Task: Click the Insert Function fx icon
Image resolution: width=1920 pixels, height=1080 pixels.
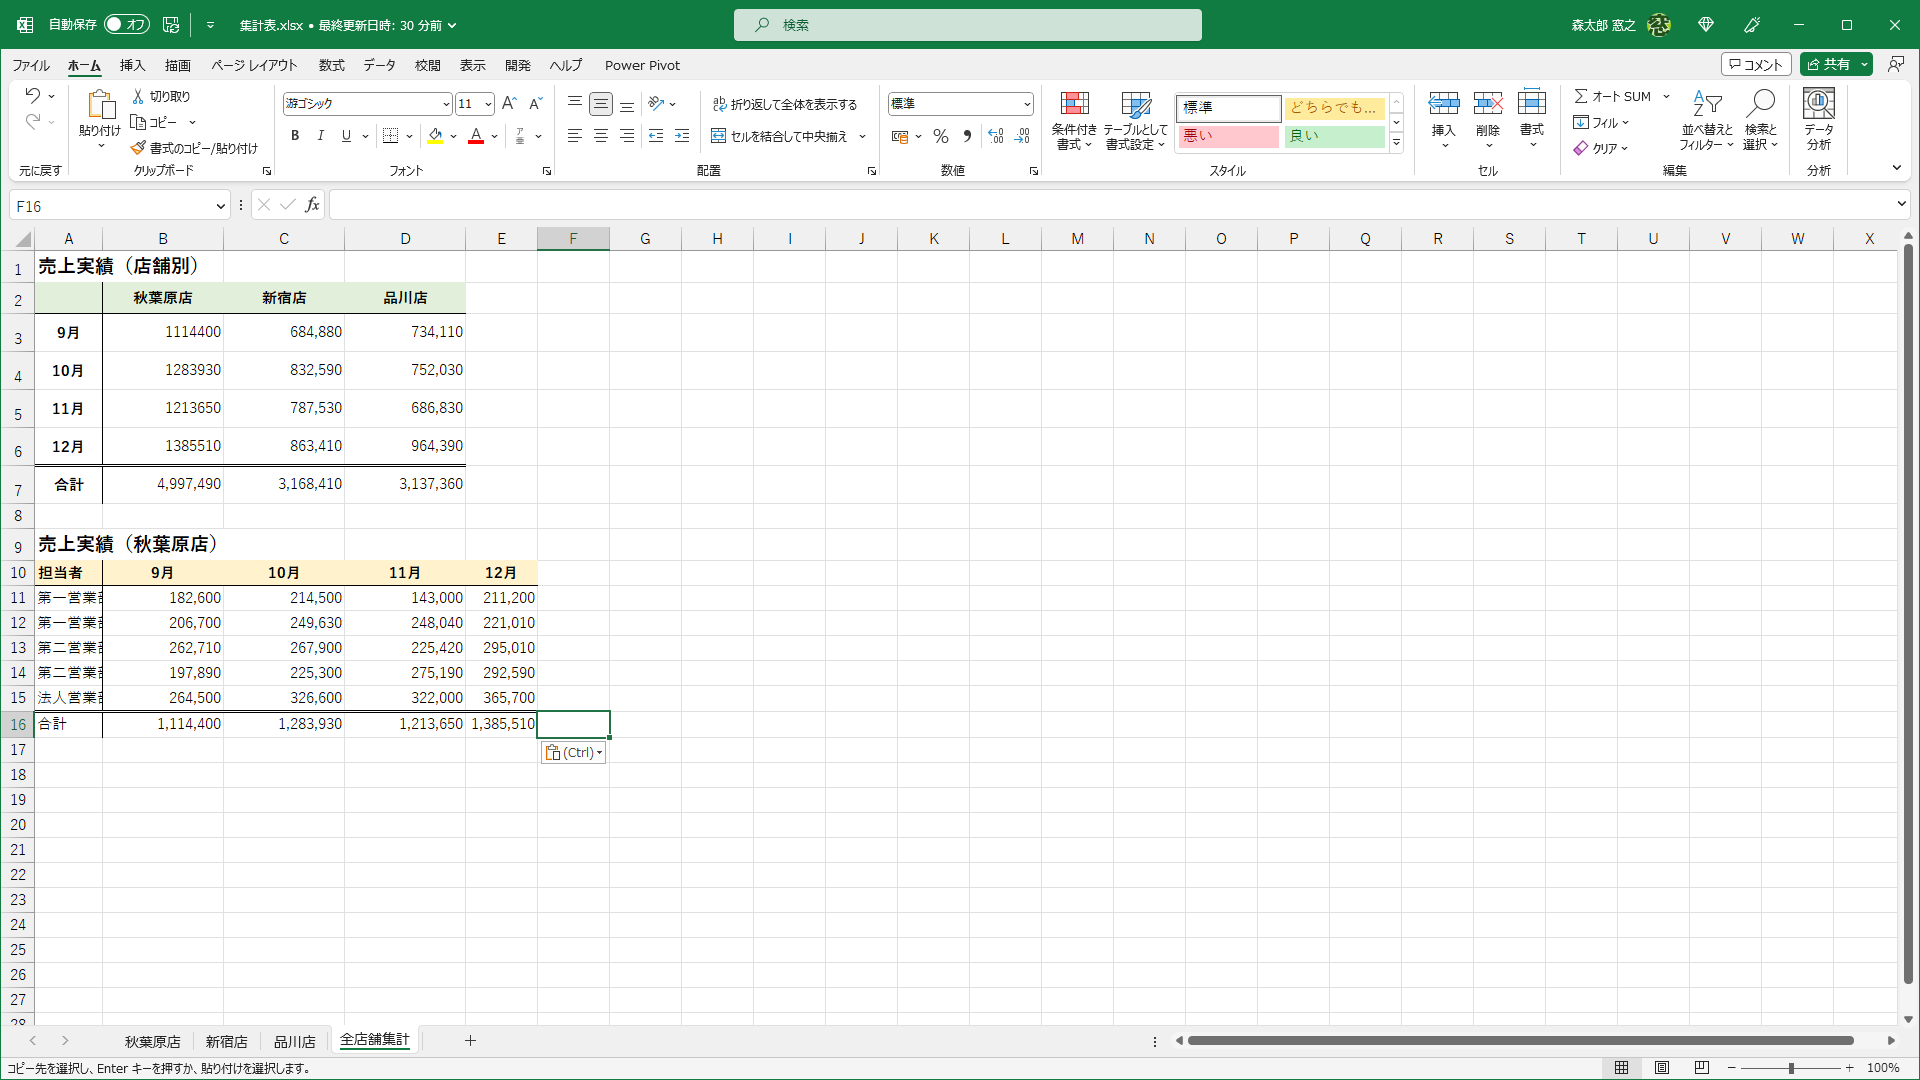Action: coord(313,205)
